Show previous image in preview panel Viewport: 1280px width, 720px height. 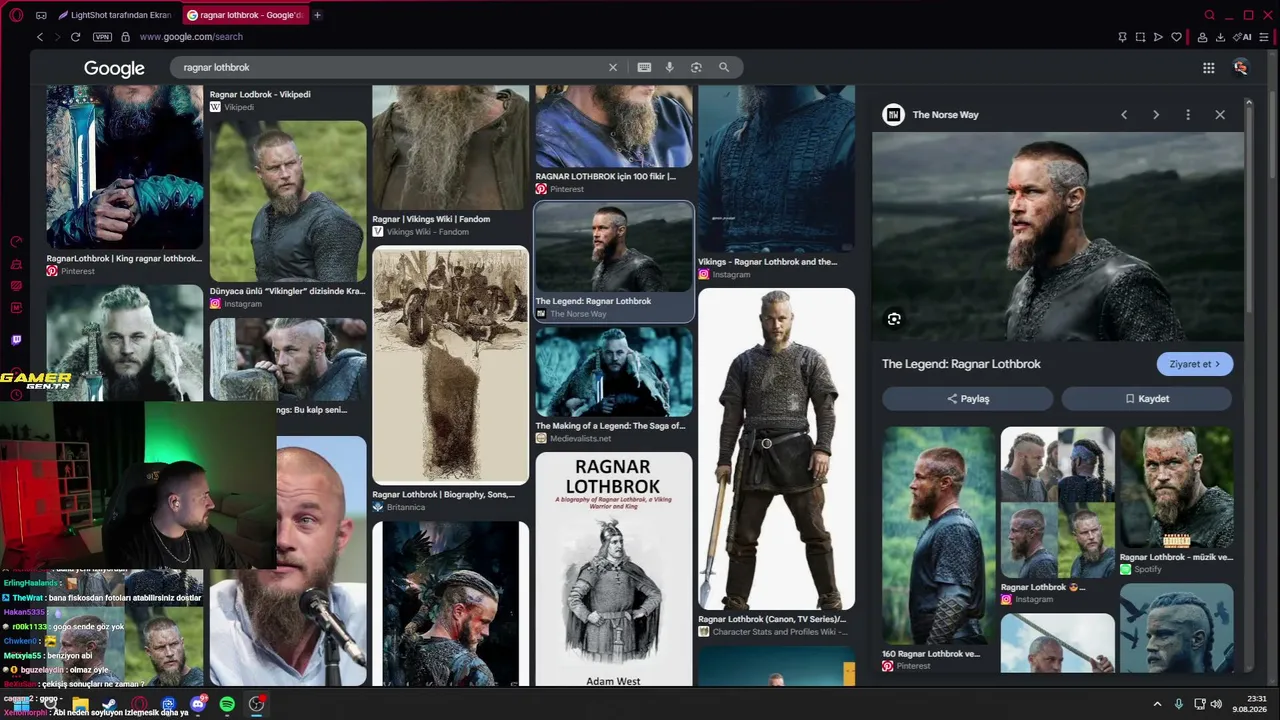[1124, 115]
